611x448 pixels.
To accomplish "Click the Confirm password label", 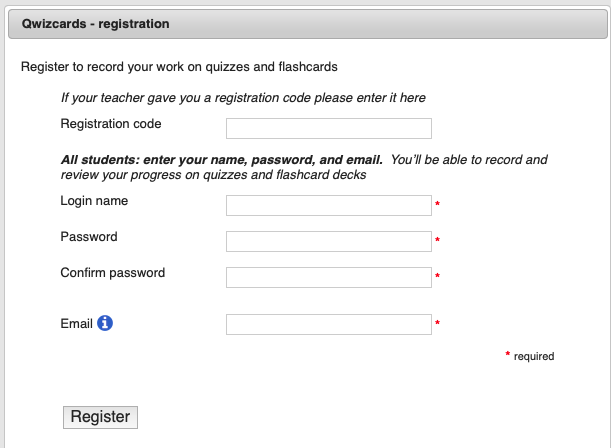I will pyautogui.click(x=113, y=273).
